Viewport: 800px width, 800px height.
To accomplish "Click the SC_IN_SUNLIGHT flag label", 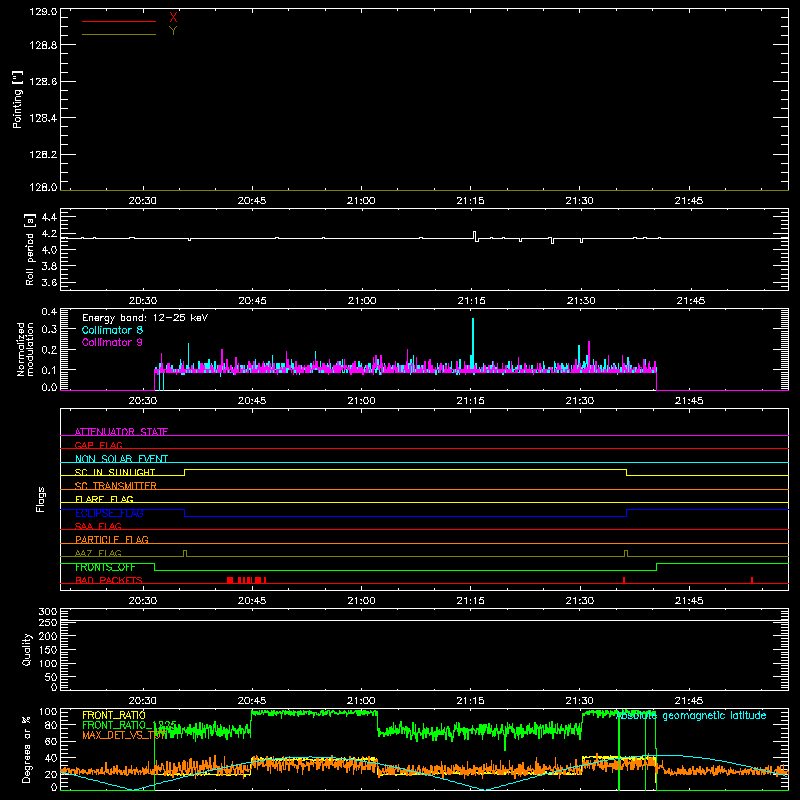I will (115, 472).
